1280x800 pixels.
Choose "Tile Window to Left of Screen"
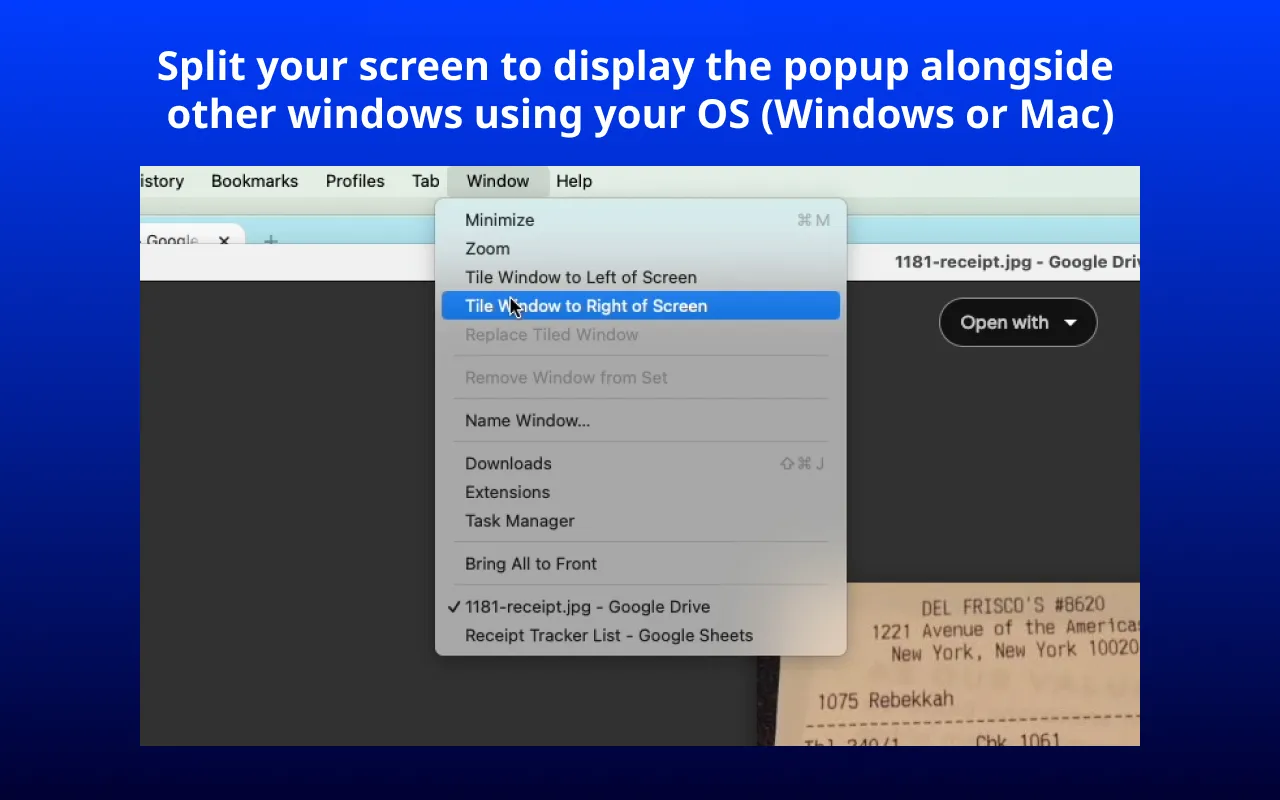click(x=581, y=277)
